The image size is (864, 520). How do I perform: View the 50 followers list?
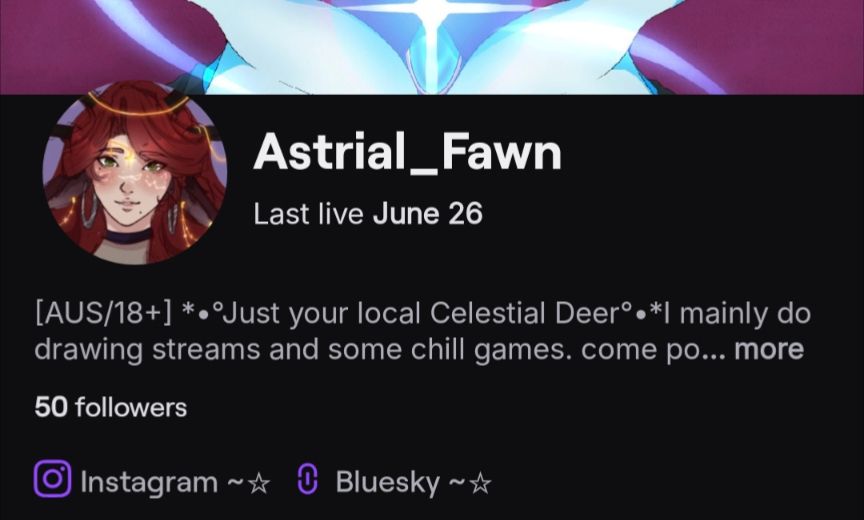[x=111, y=408]
